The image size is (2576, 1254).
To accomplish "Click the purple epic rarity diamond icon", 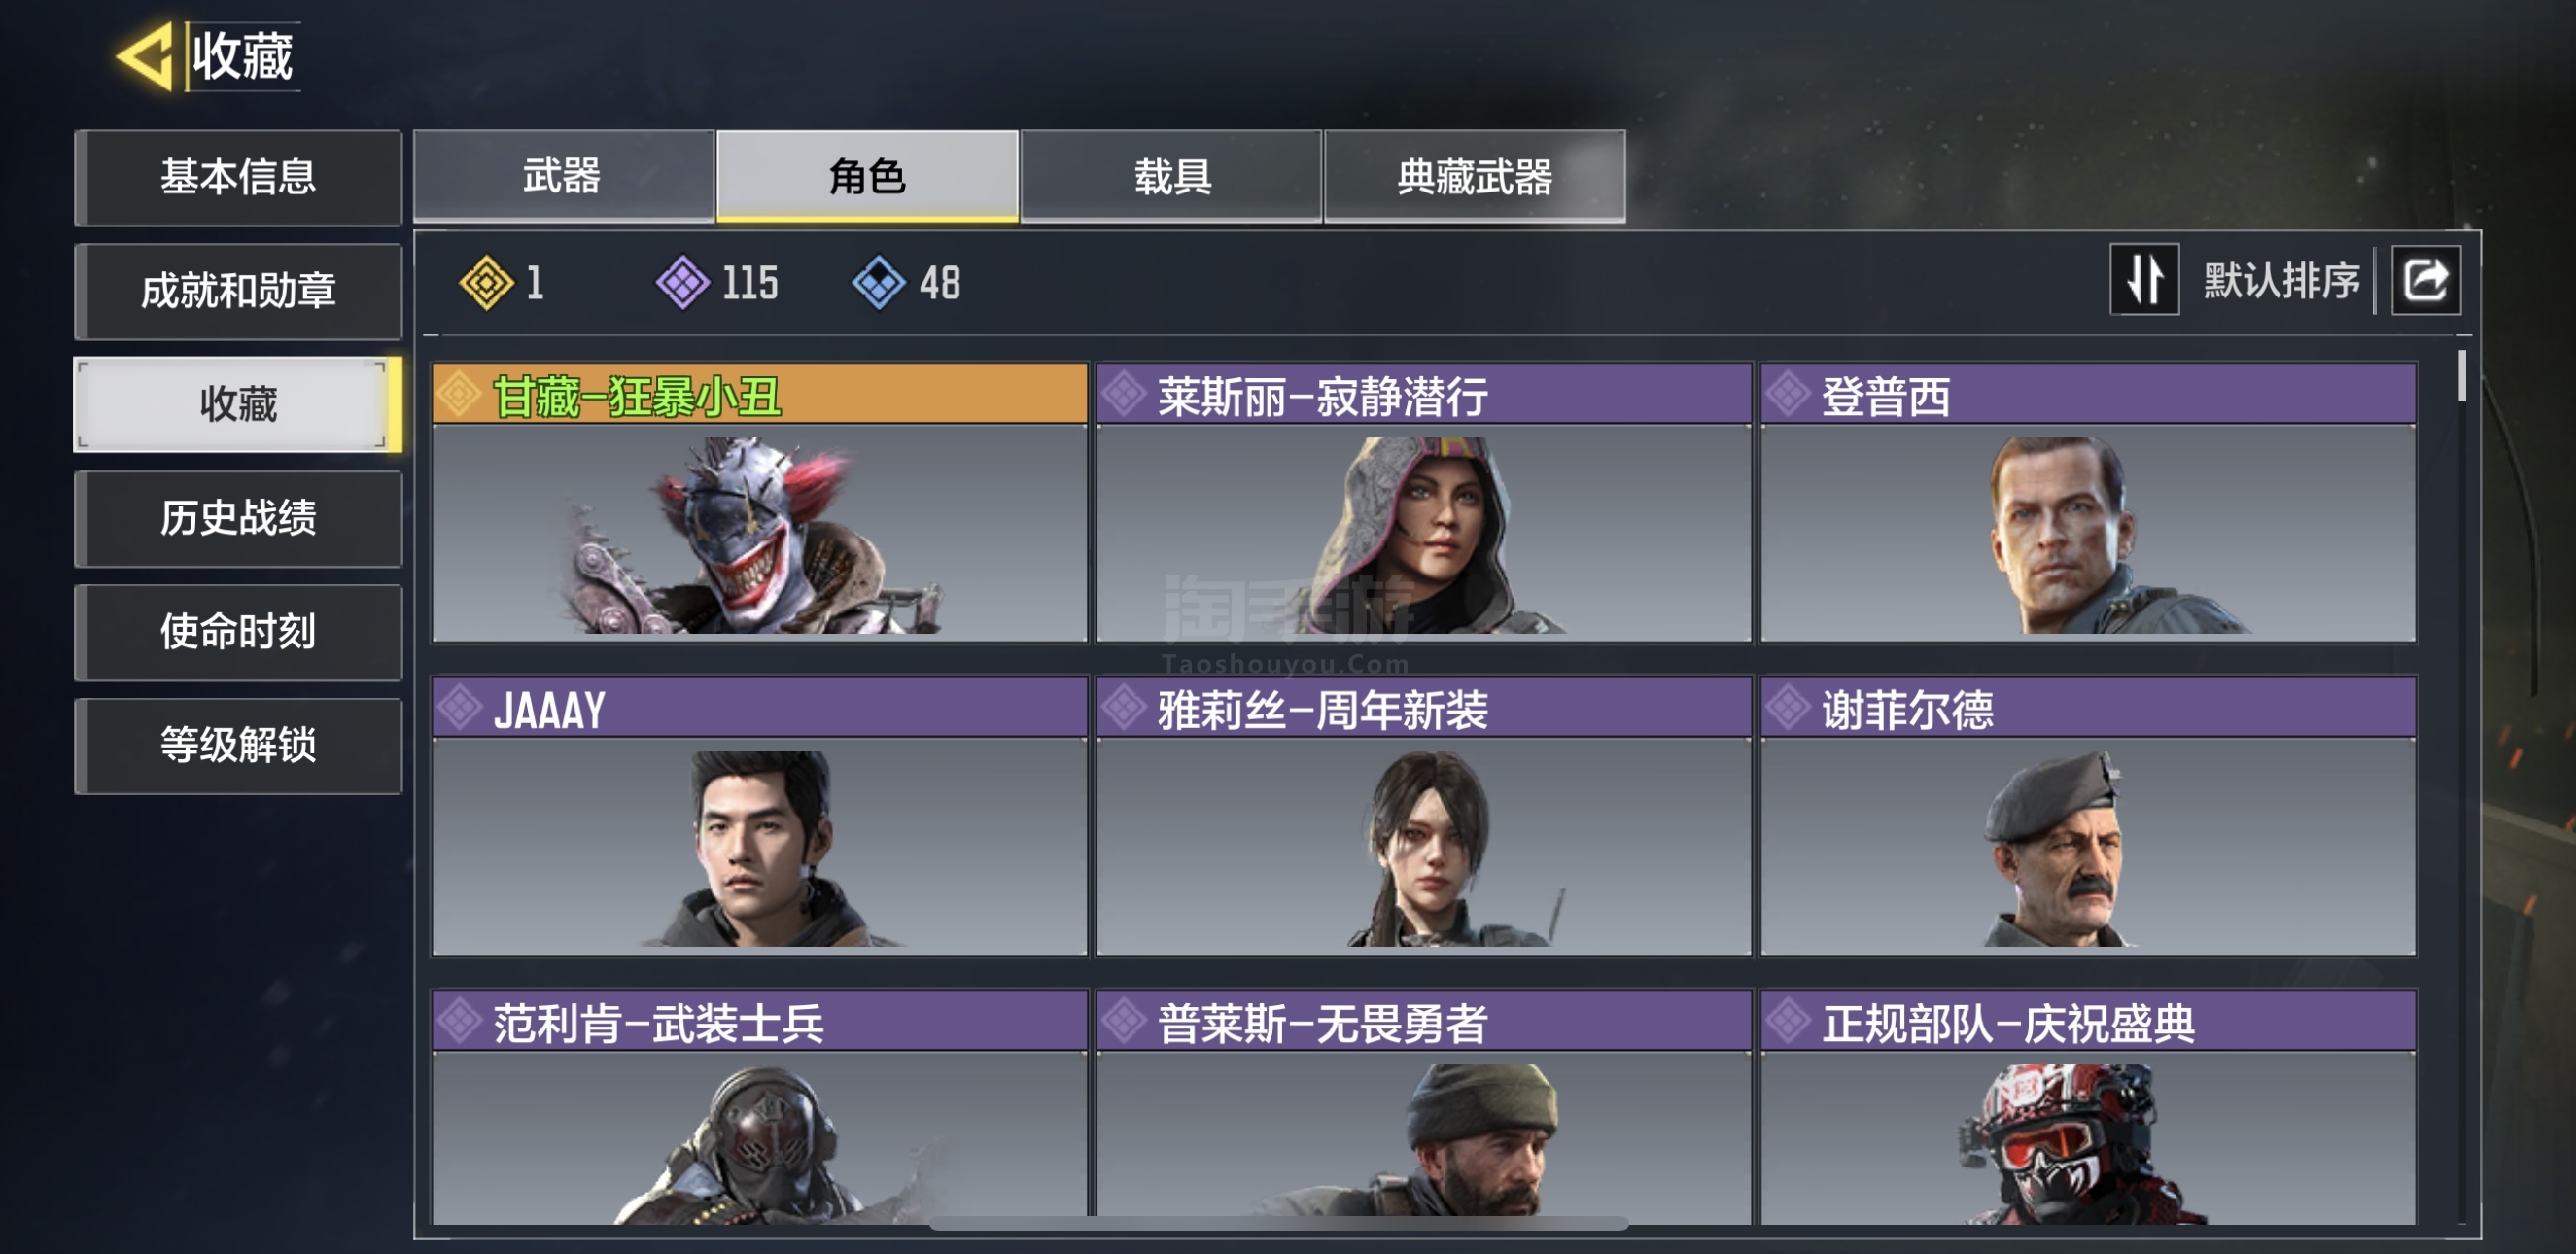I will [x=683, y=283].
